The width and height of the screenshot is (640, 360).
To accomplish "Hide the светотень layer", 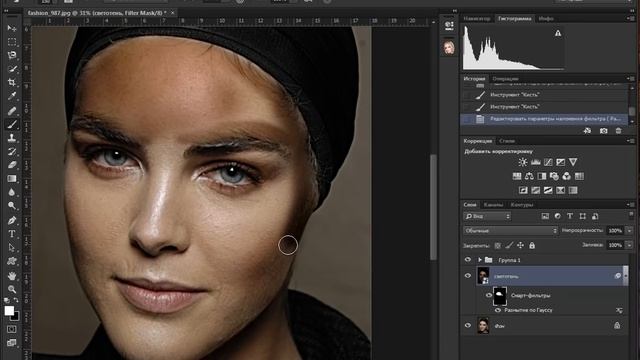I will point(468,276).
